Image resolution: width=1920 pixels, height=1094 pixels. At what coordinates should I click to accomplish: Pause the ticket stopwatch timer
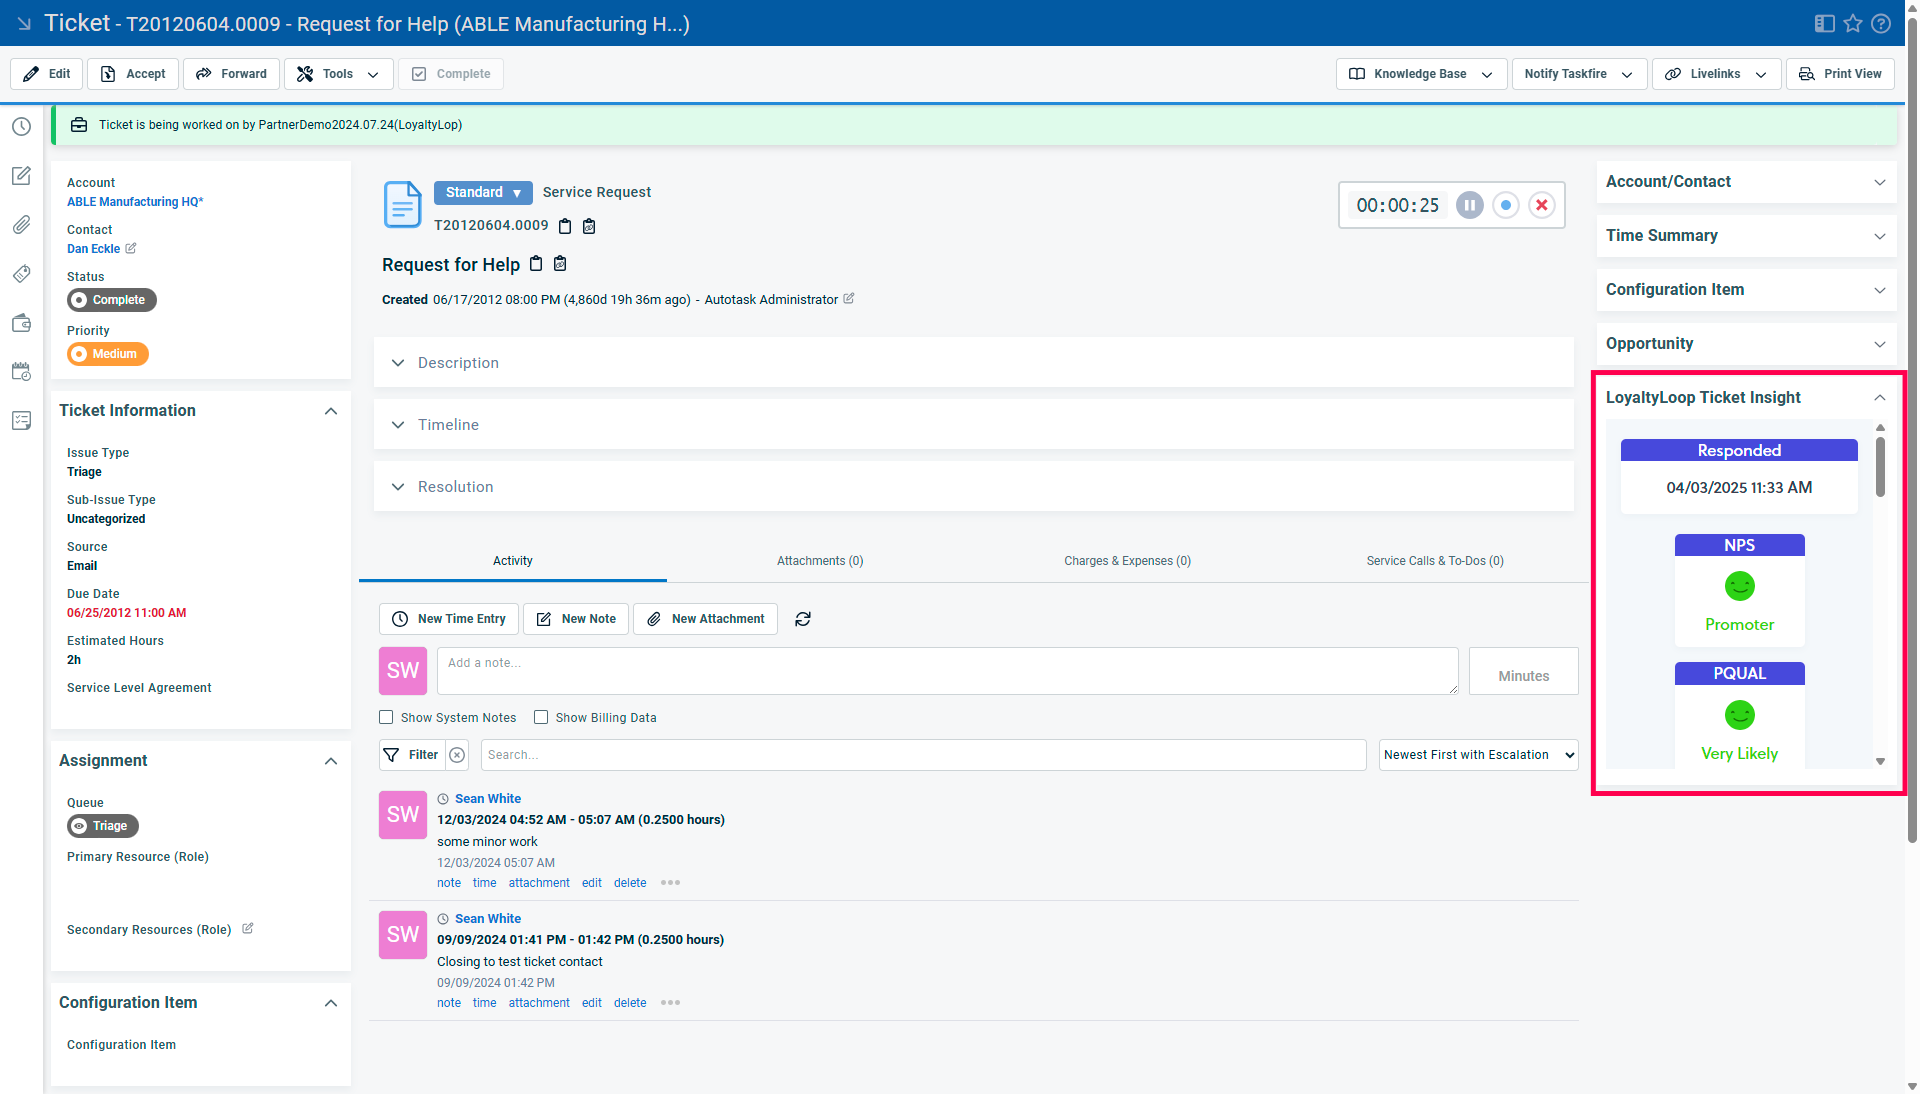click(1469, 205)
